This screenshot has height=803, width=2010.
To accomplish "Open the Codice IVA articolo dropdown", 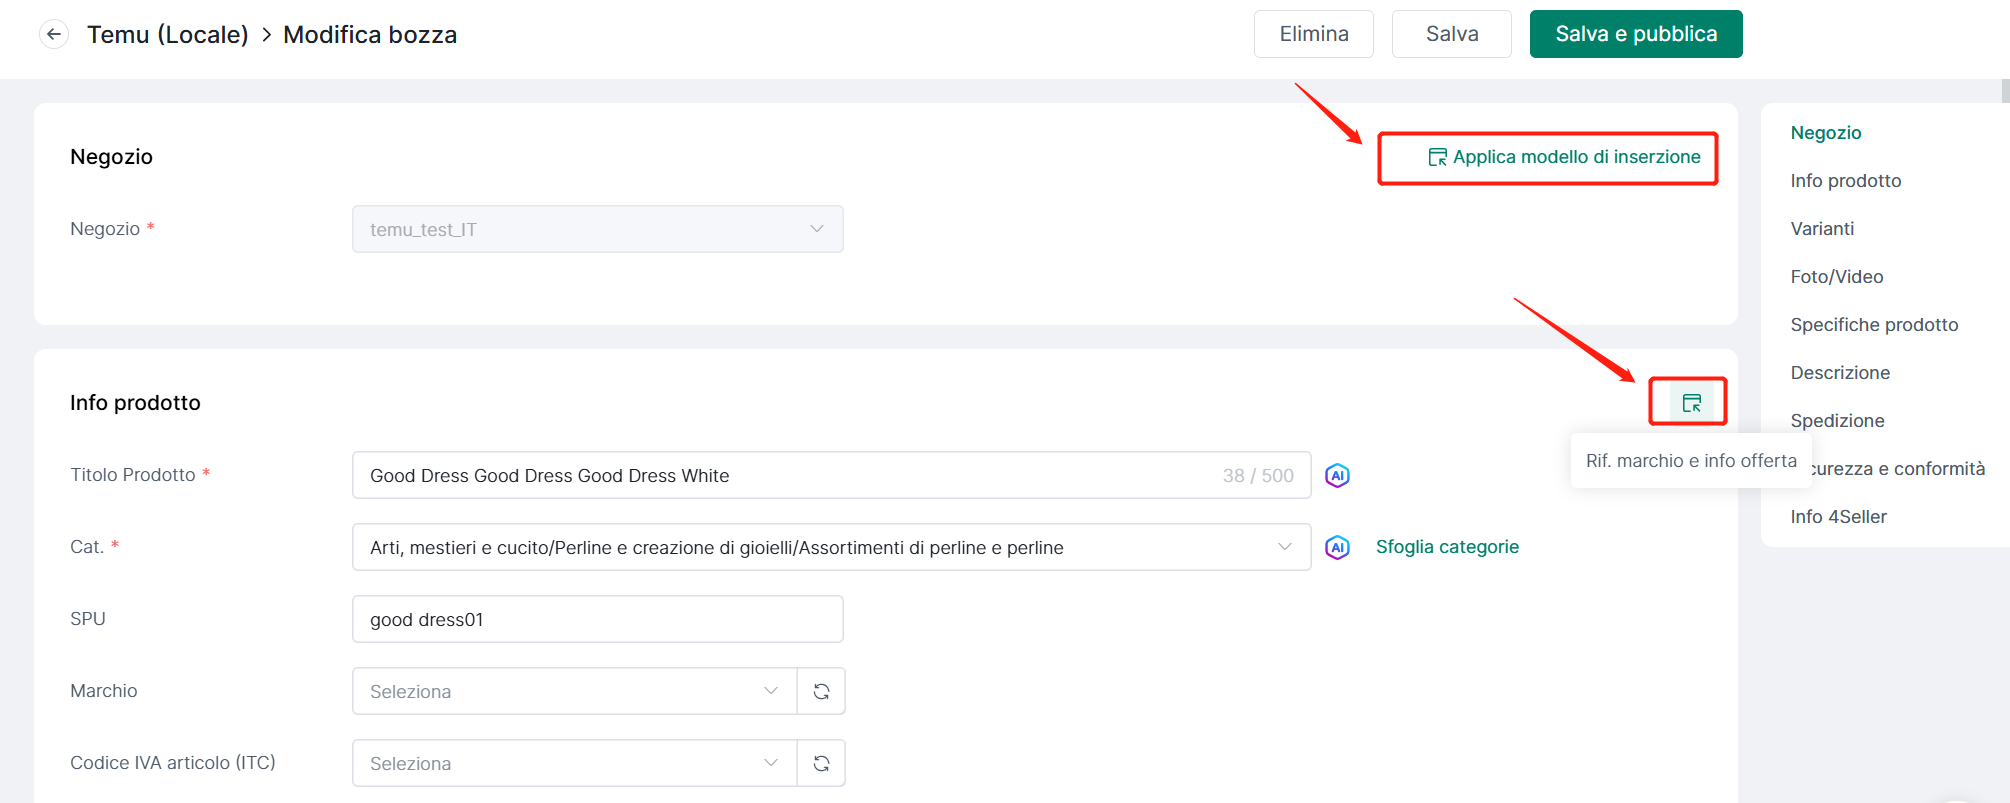I will (575, 763).
